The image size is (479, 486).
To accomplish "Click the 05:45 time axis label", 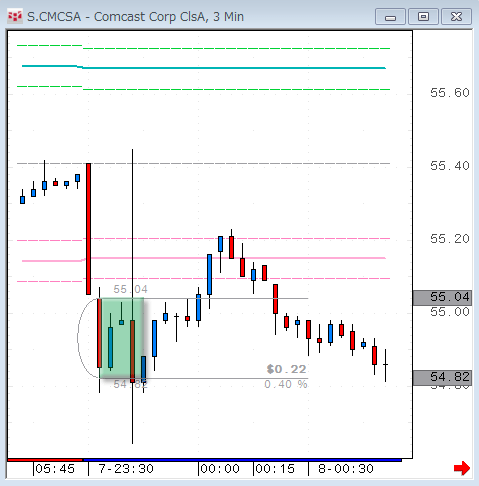I will 55,469.
